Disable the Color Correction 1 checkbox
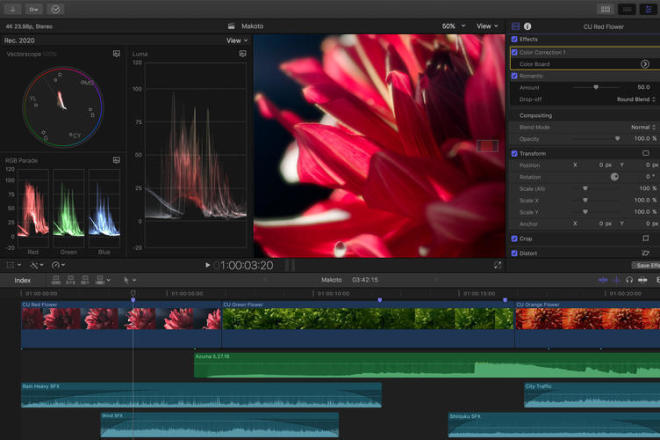Image resolution: width=660 pixels, height=440 pixels. coord(514,53)
